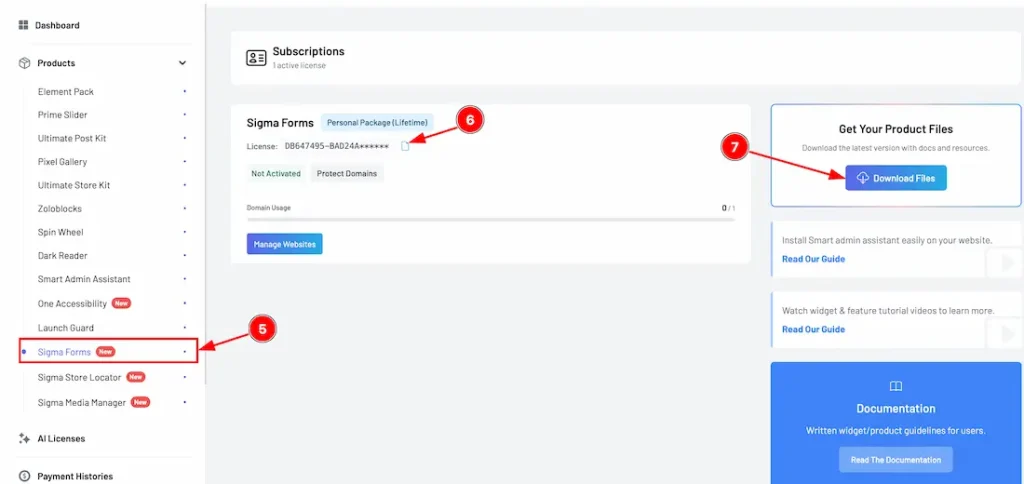Click the Manage Websites button
Screen dimensions: 1024x484
285,244
